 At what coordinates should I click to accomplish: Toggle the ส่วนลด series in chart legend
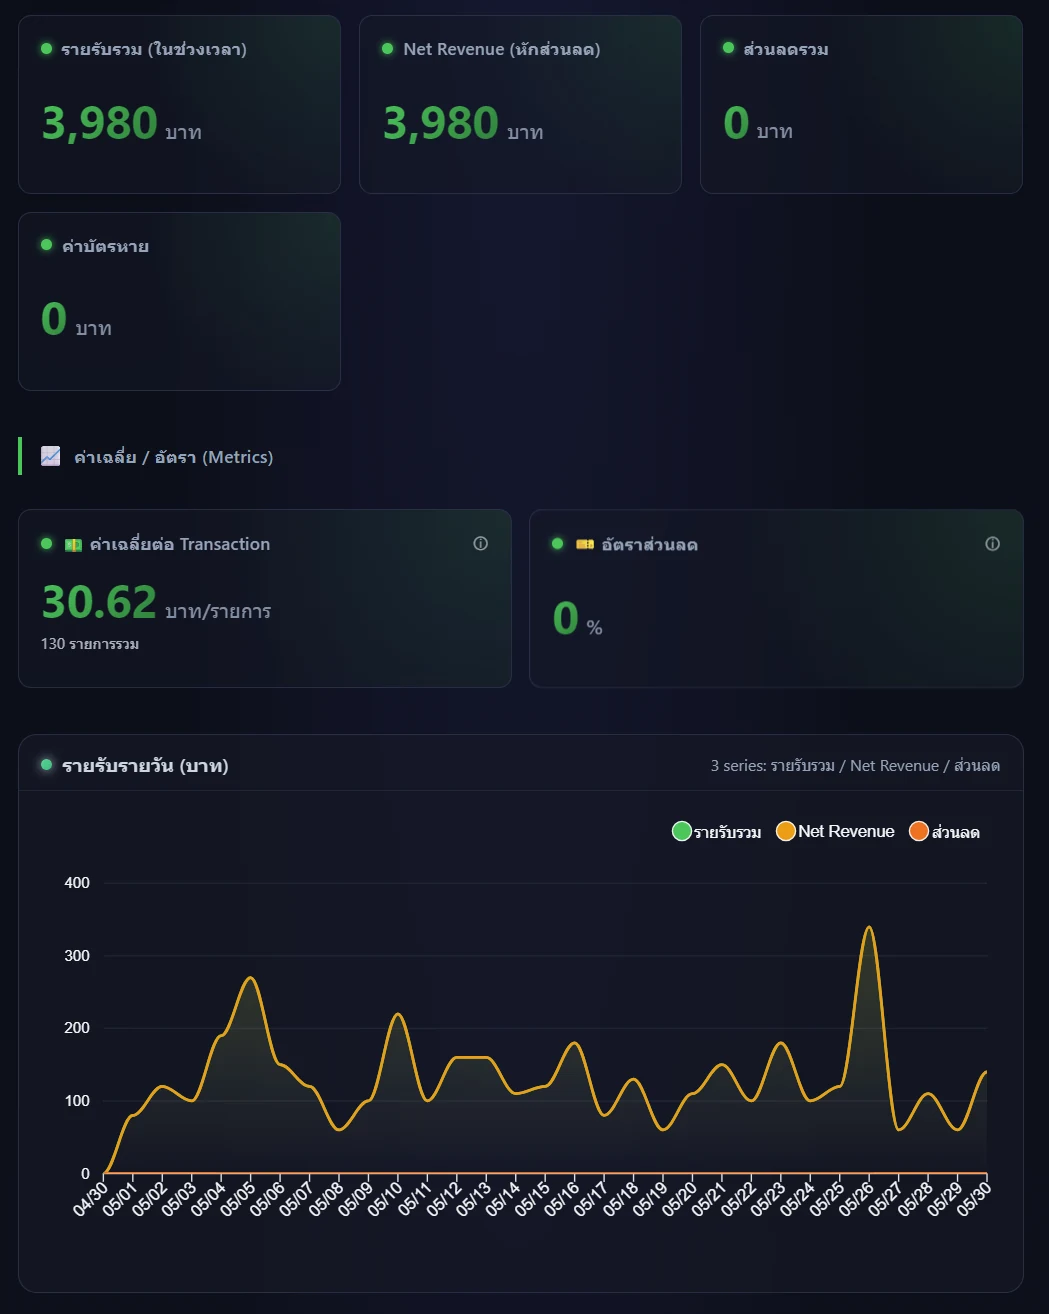945,831
